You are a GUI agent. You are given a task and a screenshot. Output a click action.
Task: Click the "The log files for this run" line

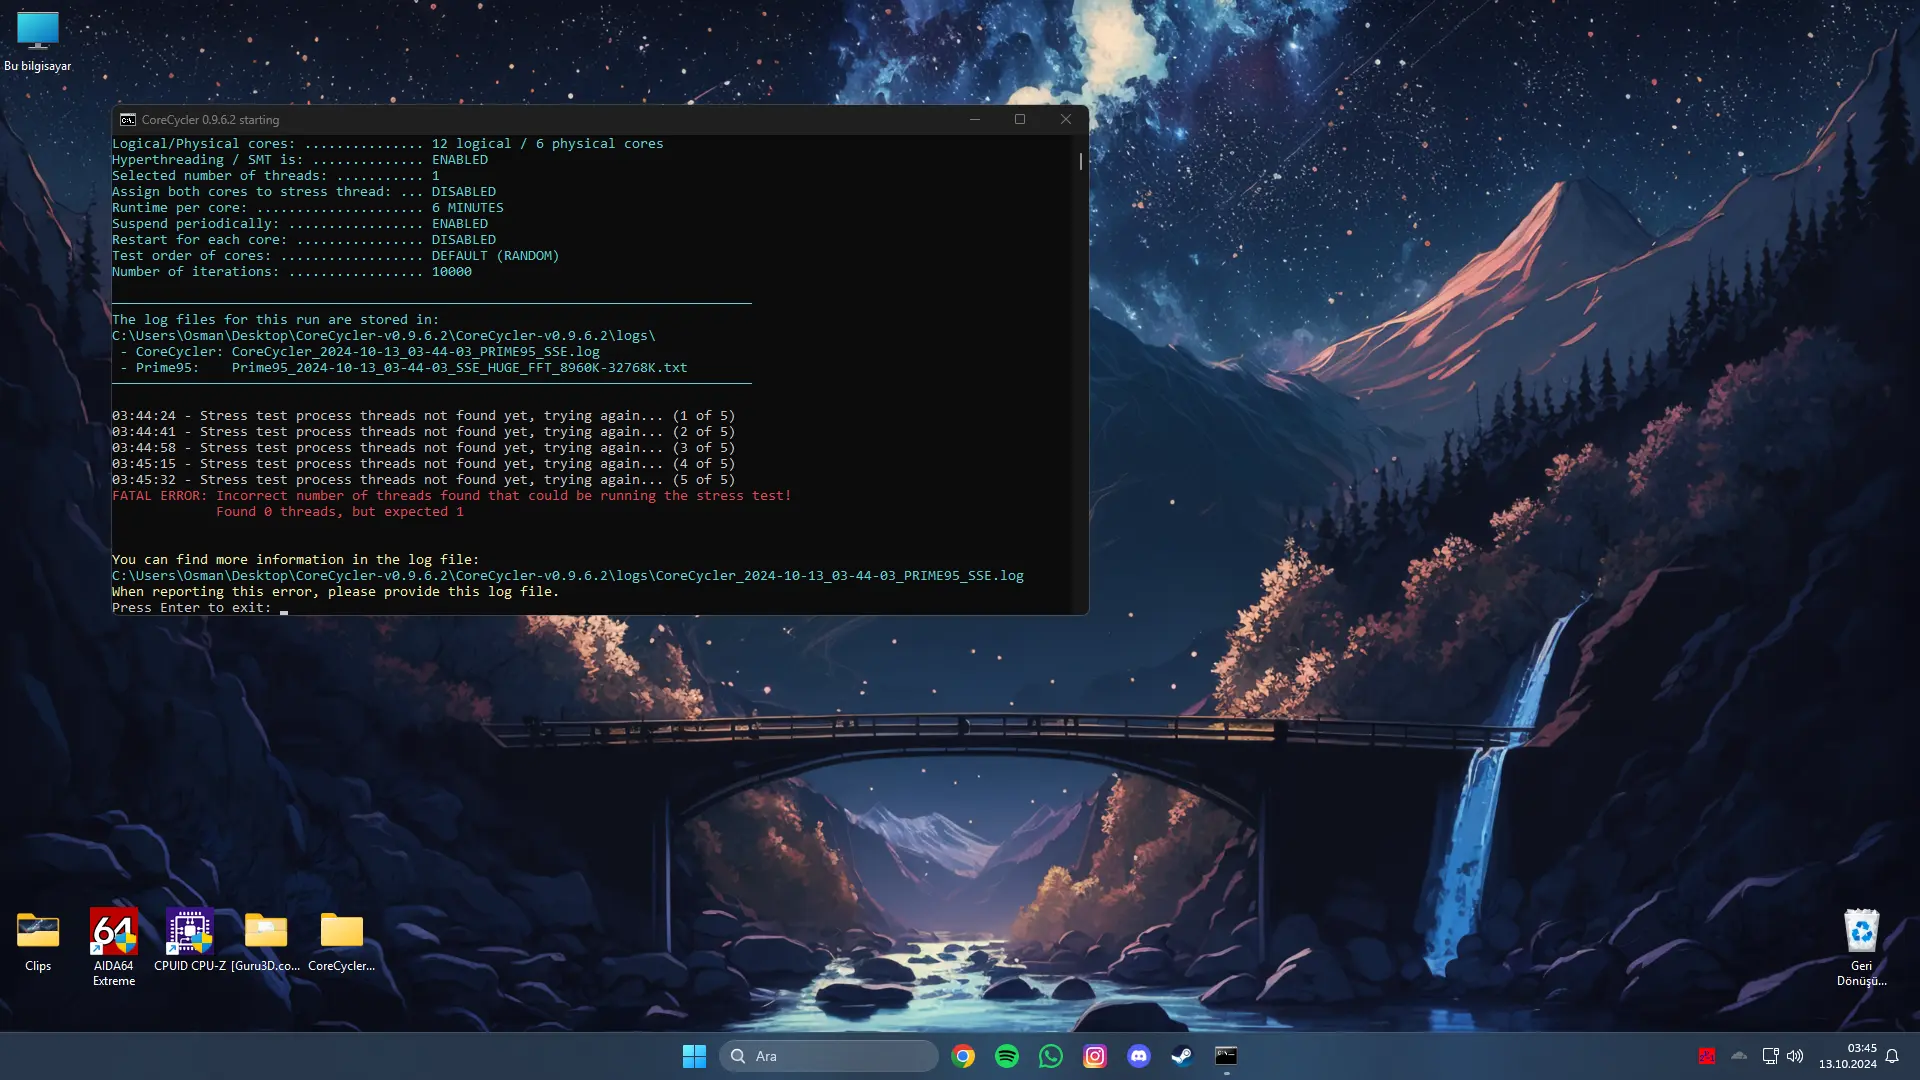276,320
